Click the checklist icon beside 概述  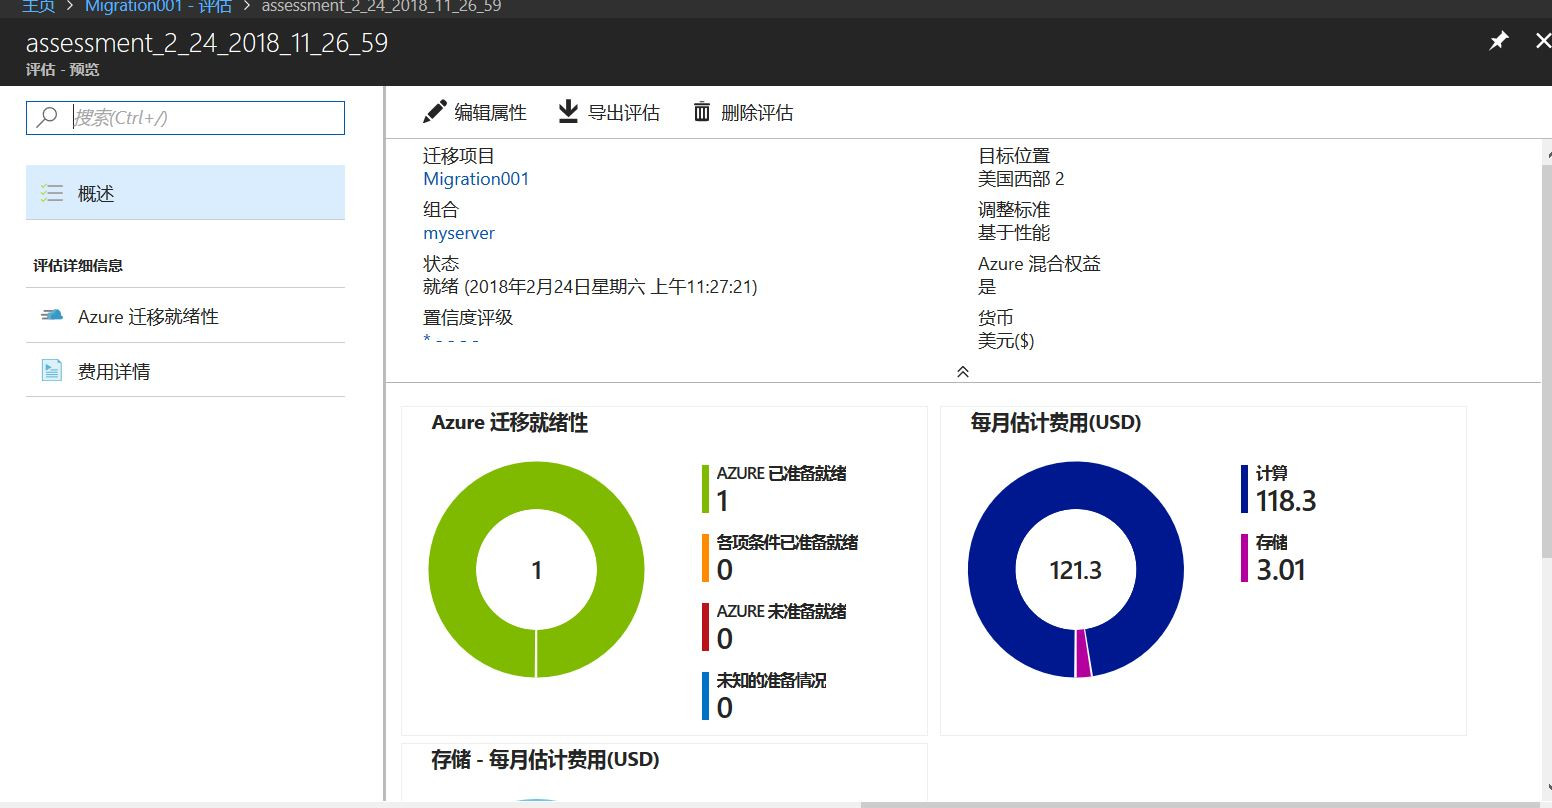(51, 193)
